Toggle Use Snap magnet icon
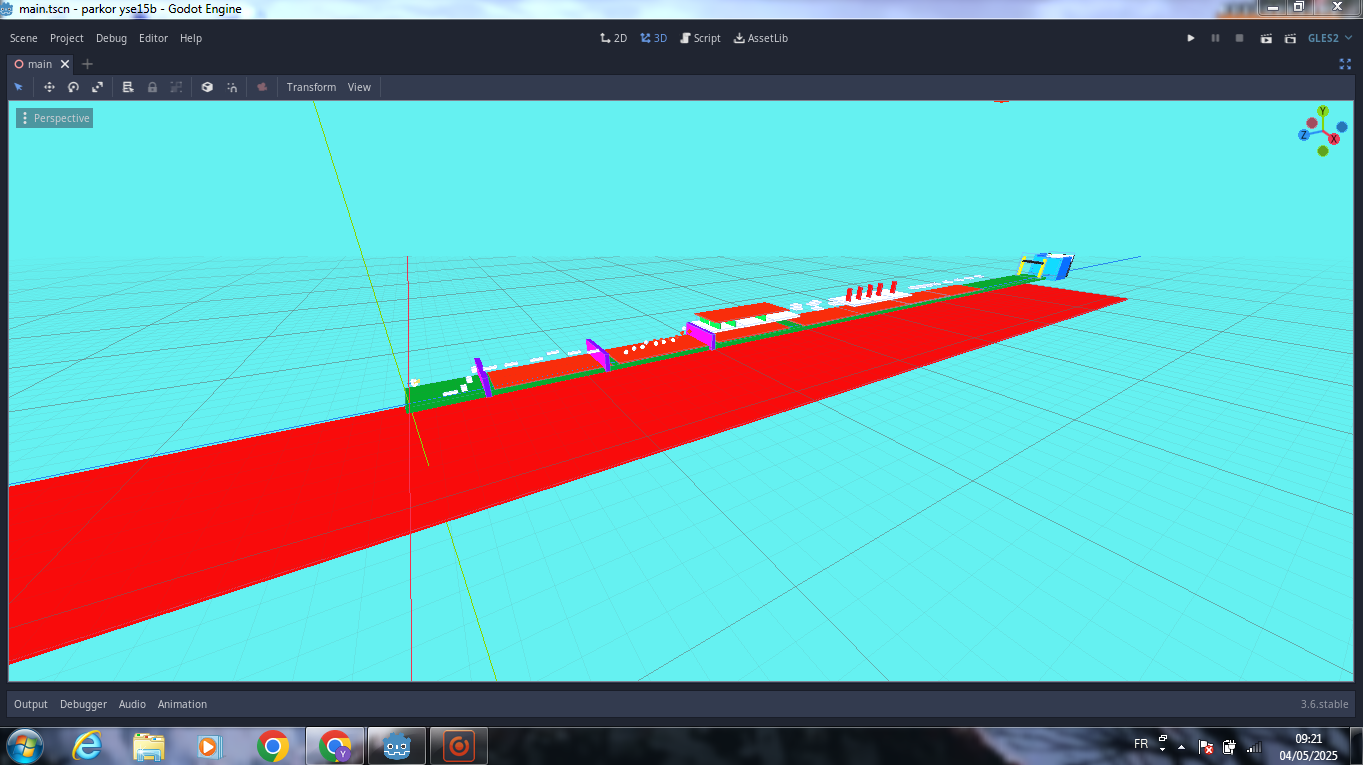The height and width of the screenshot is (765, 1363). point(232,87)
